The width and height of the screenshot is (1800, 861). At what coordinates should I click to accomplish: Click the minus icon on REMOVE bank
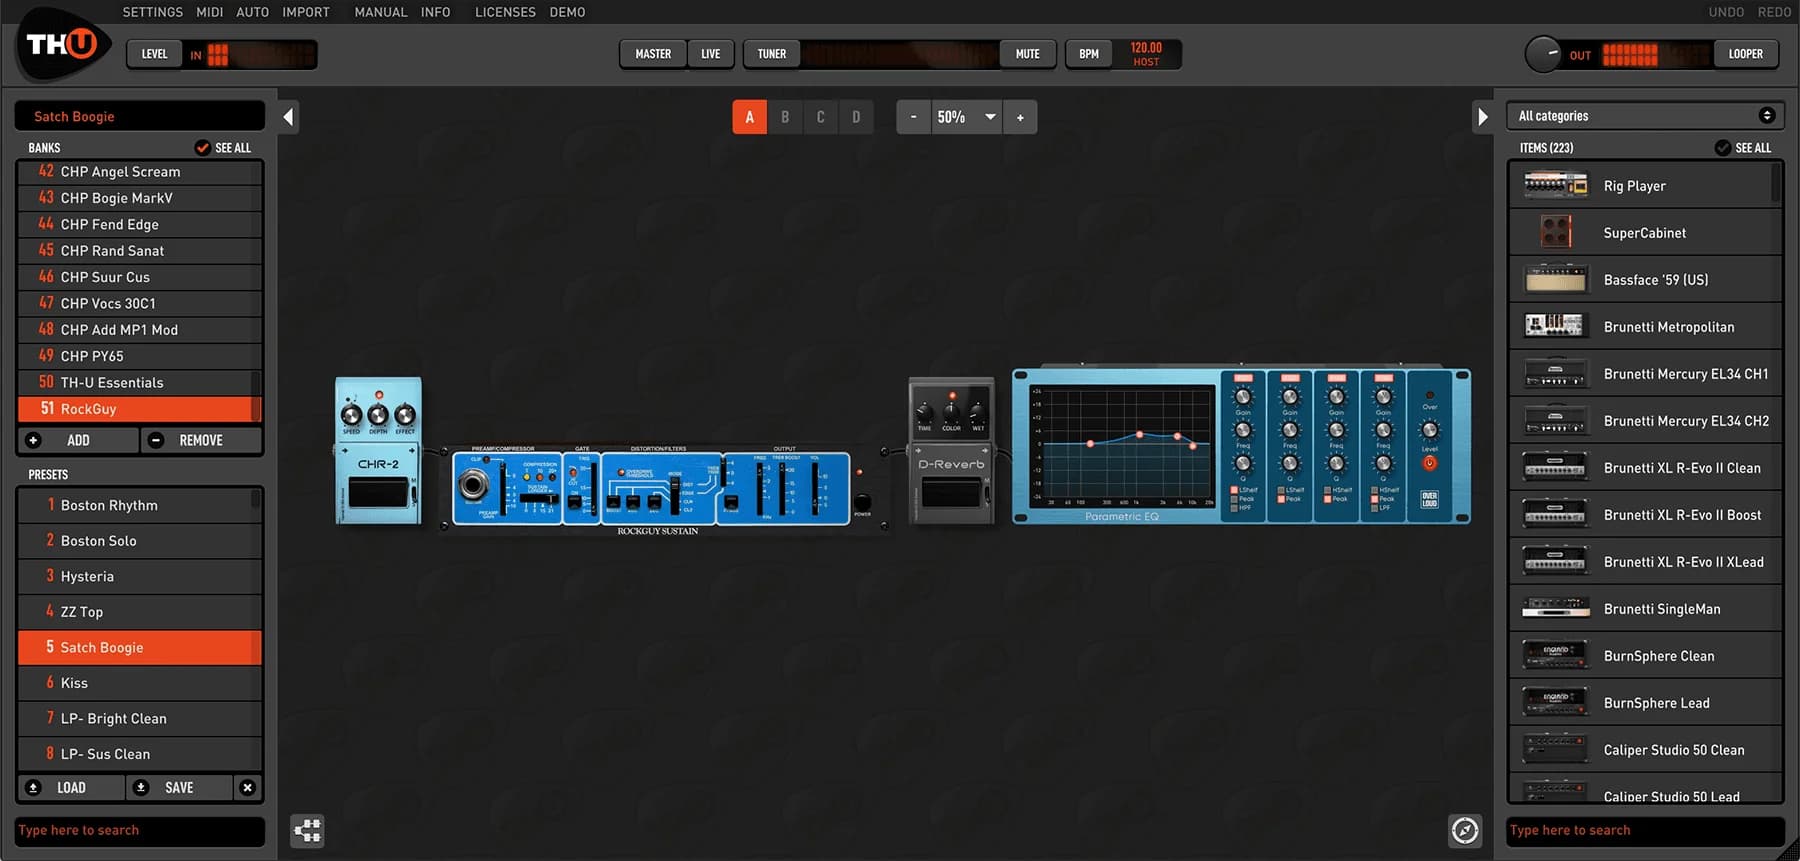click(x=155, y=440)
